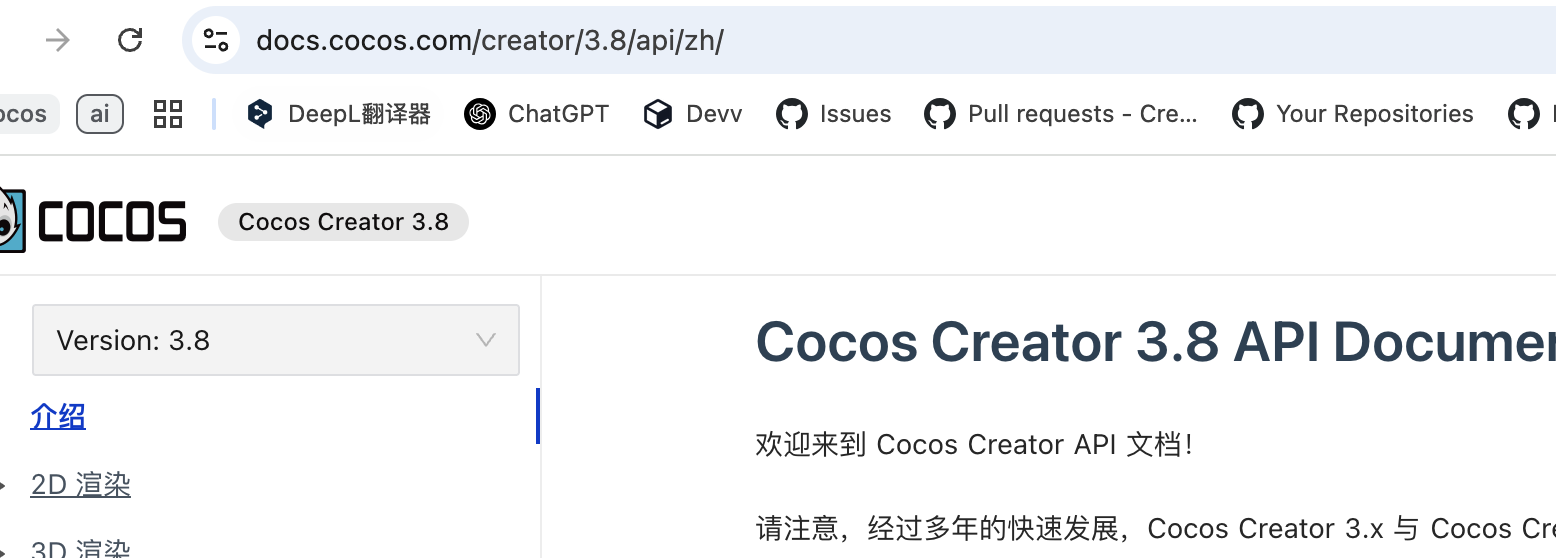1556x558 pixels.
Task: Open the 2D 渲染 sidebar item
Action: [81, 485]
